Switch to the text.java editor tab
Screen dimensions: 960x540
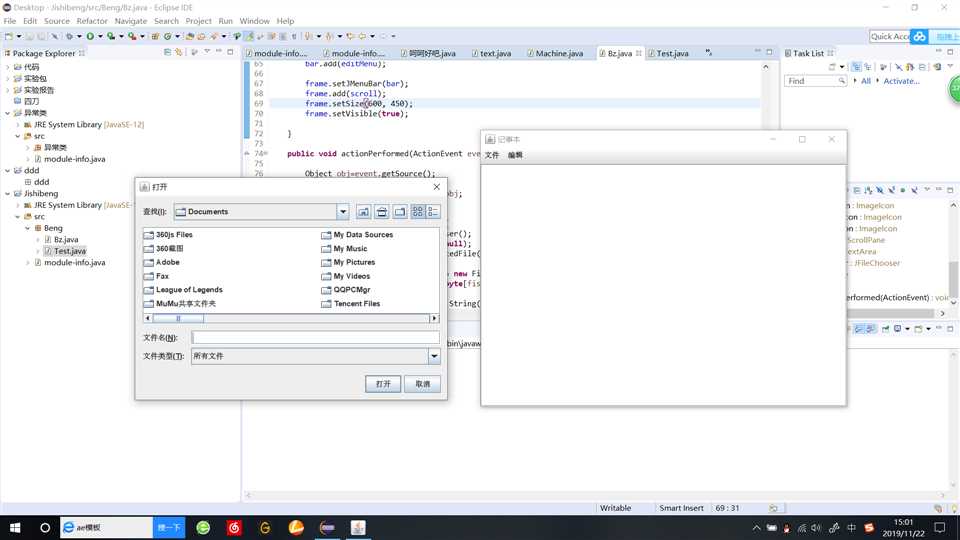pyautogui.click(x=491, y=53)
